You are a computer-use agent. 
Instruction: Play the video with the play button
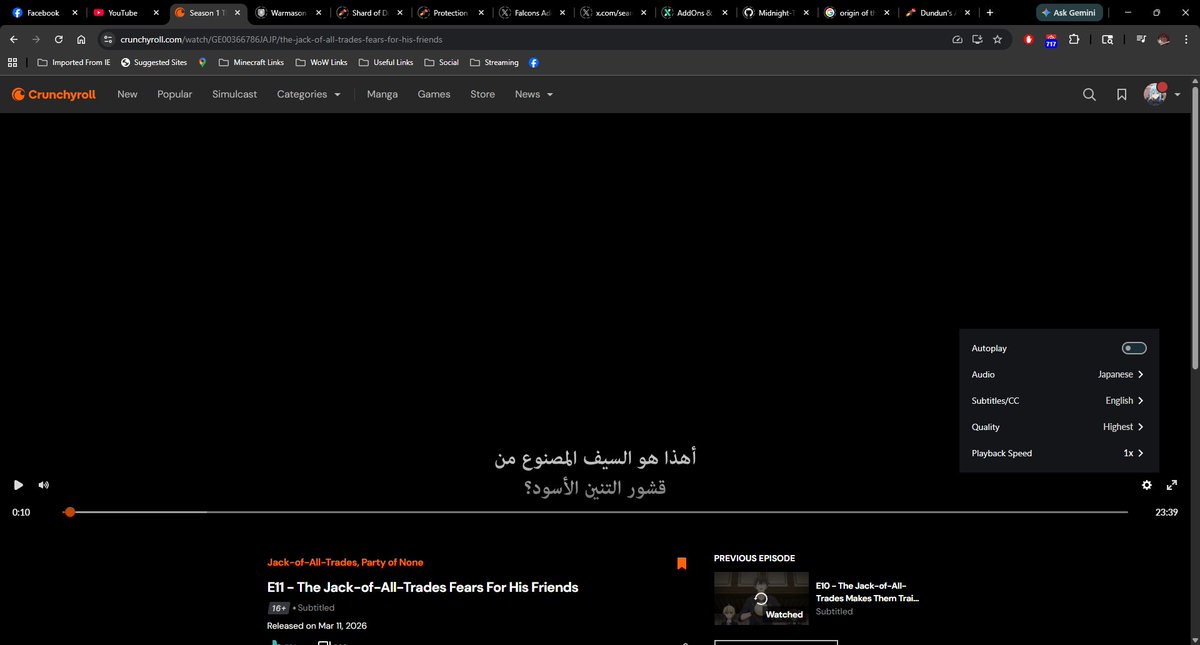click(x=18, y=485)
